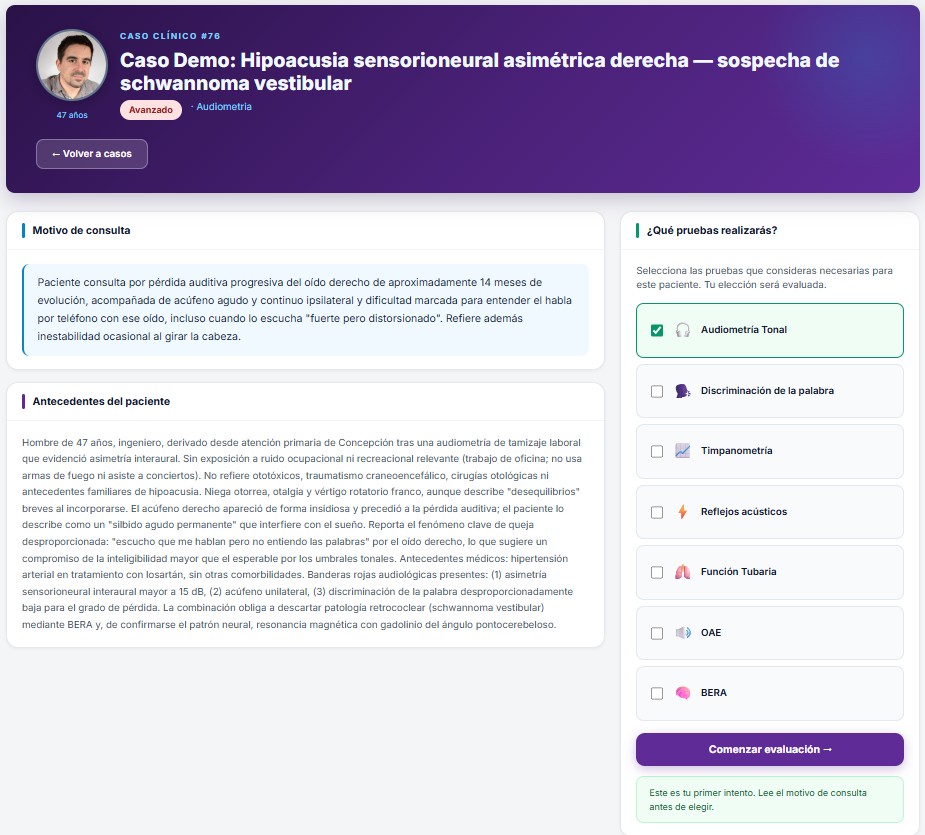
Task: Click the Audiometría category label in header
Action: tap(224, 107)
